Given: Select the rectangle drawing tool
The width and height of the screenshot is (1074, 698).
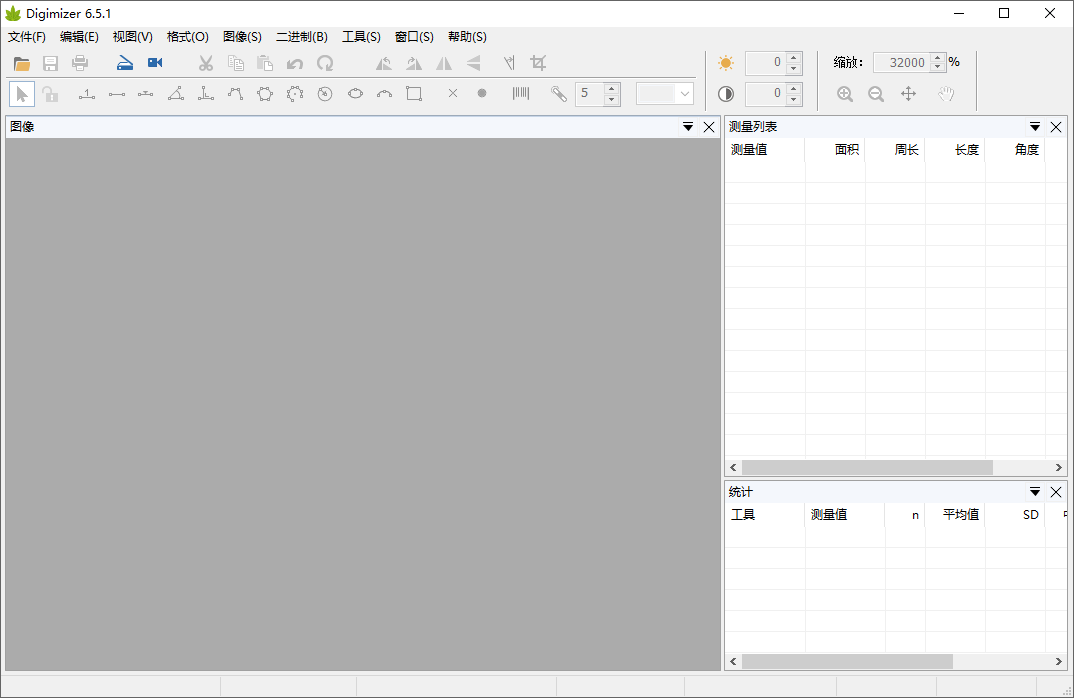Looking at the screenshot, I should pyautogui.click(x=414, y=94).
